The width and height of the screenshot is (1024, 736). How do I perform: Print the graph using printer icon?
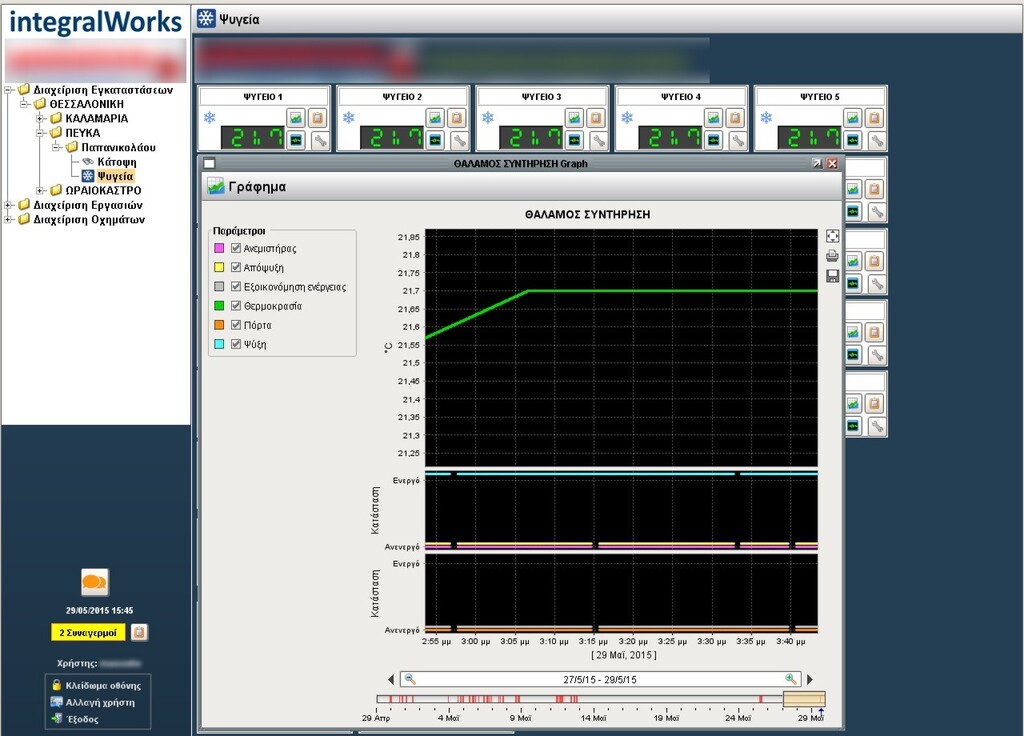coord(832,256)
